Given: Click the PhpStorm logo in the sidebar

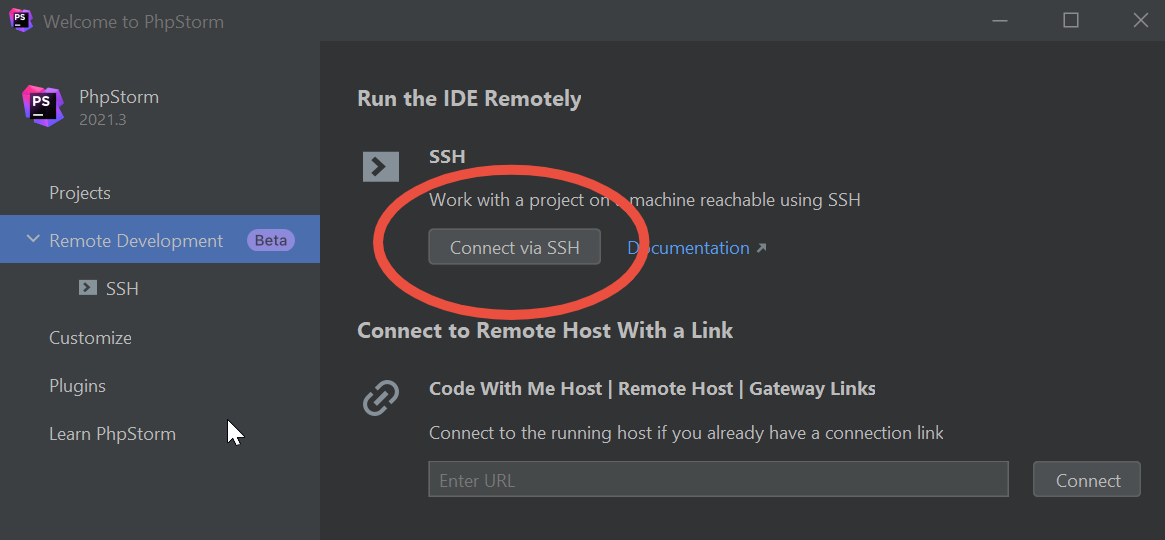Looking at the screenshot, I should 42,105.
